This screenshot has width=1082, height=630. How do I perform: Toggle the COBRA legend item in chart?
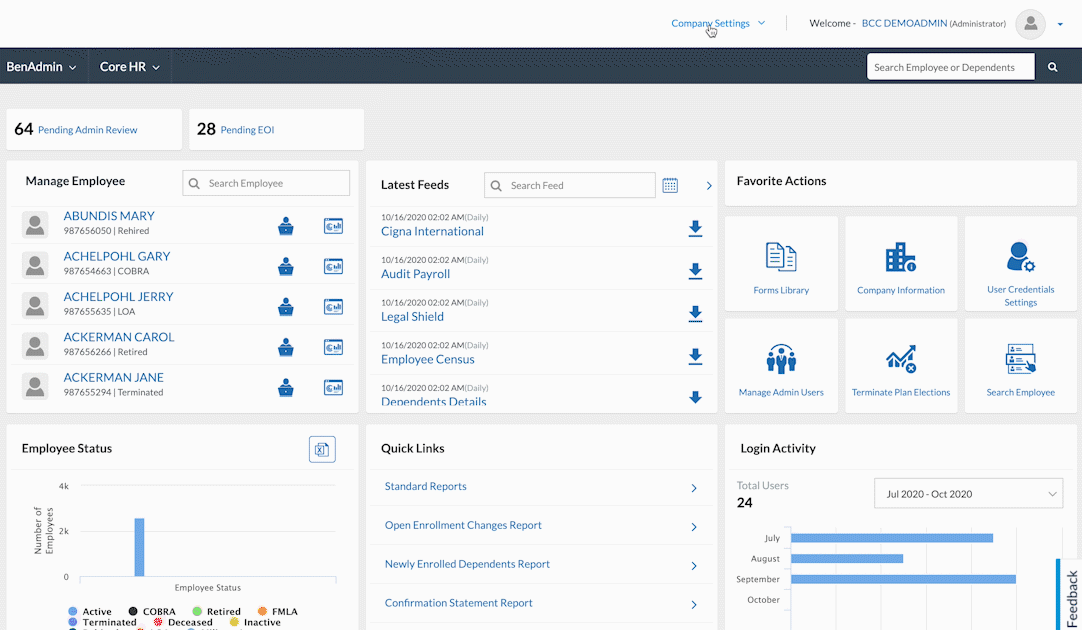pos(151,611)
